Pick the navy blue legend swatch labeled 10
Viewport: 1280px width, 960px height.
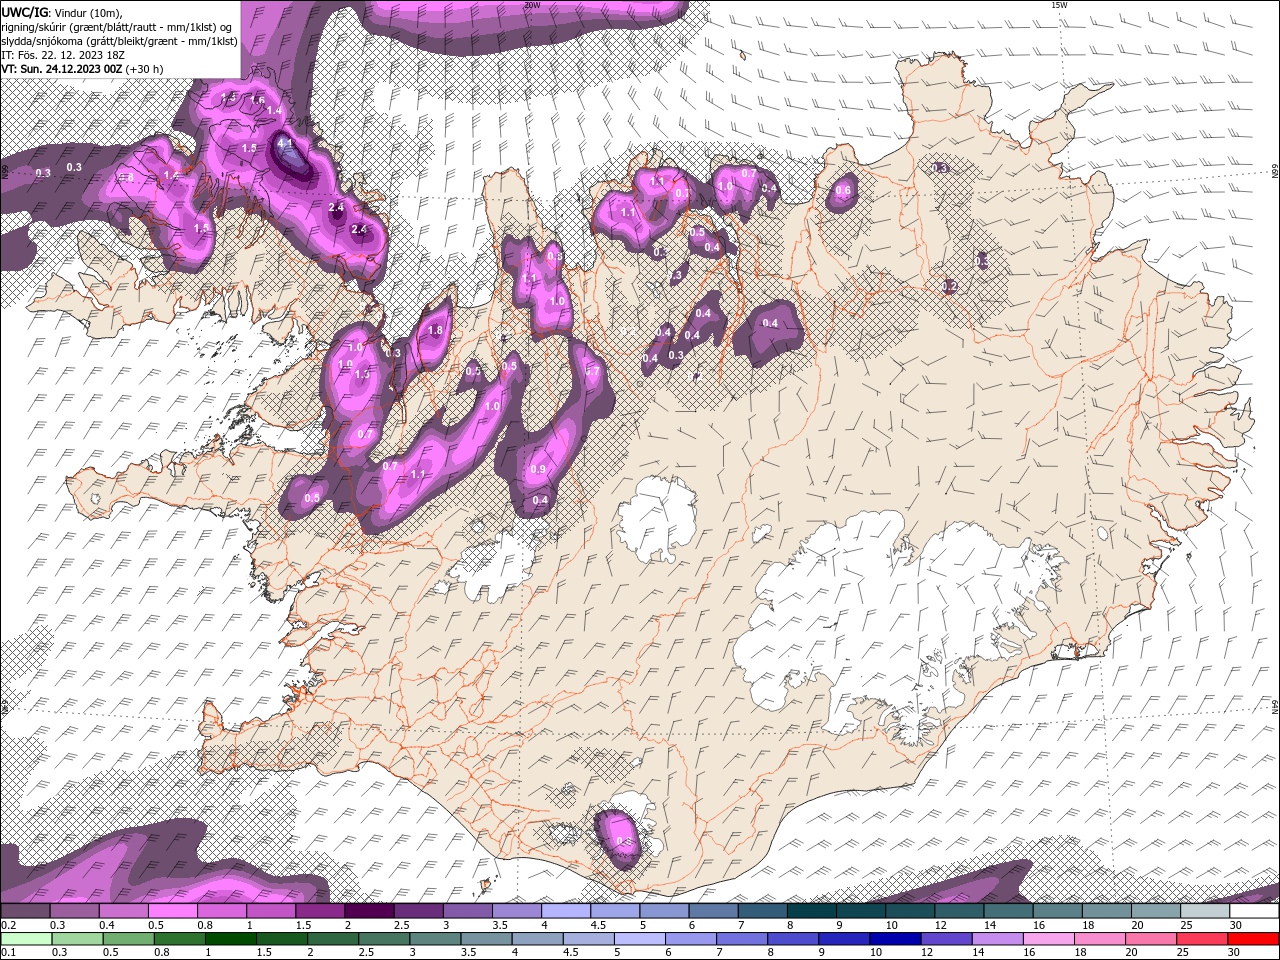tap(895, 939)
